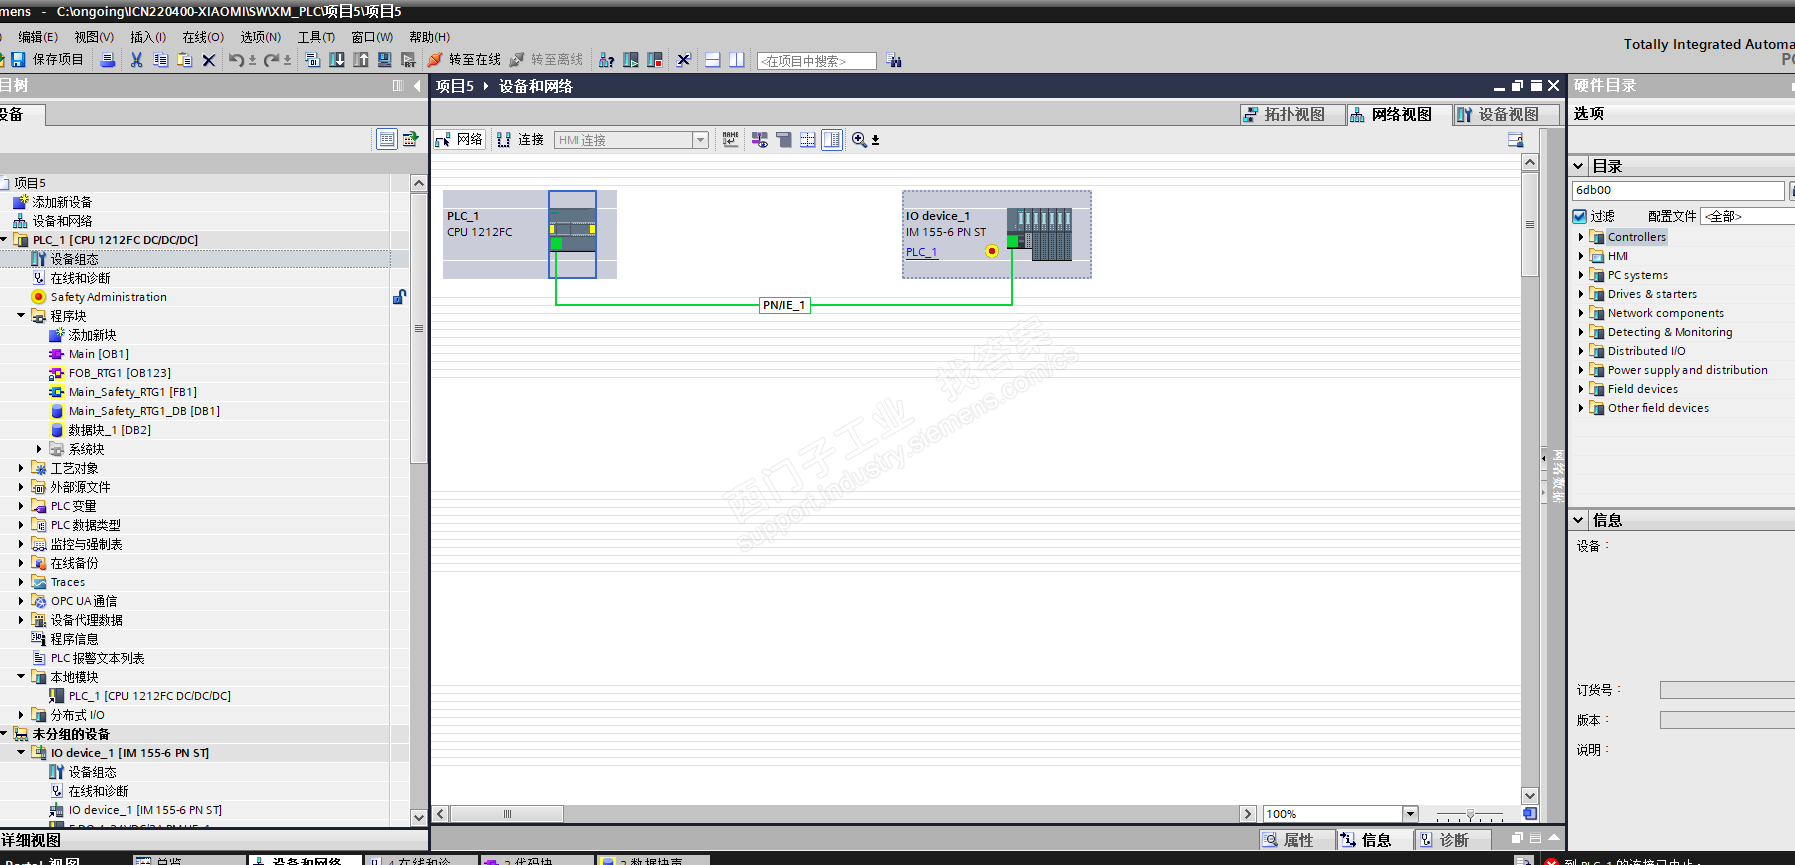
Task: Click the 在项目中搜索 search field
Action: [x=817, y=61]
